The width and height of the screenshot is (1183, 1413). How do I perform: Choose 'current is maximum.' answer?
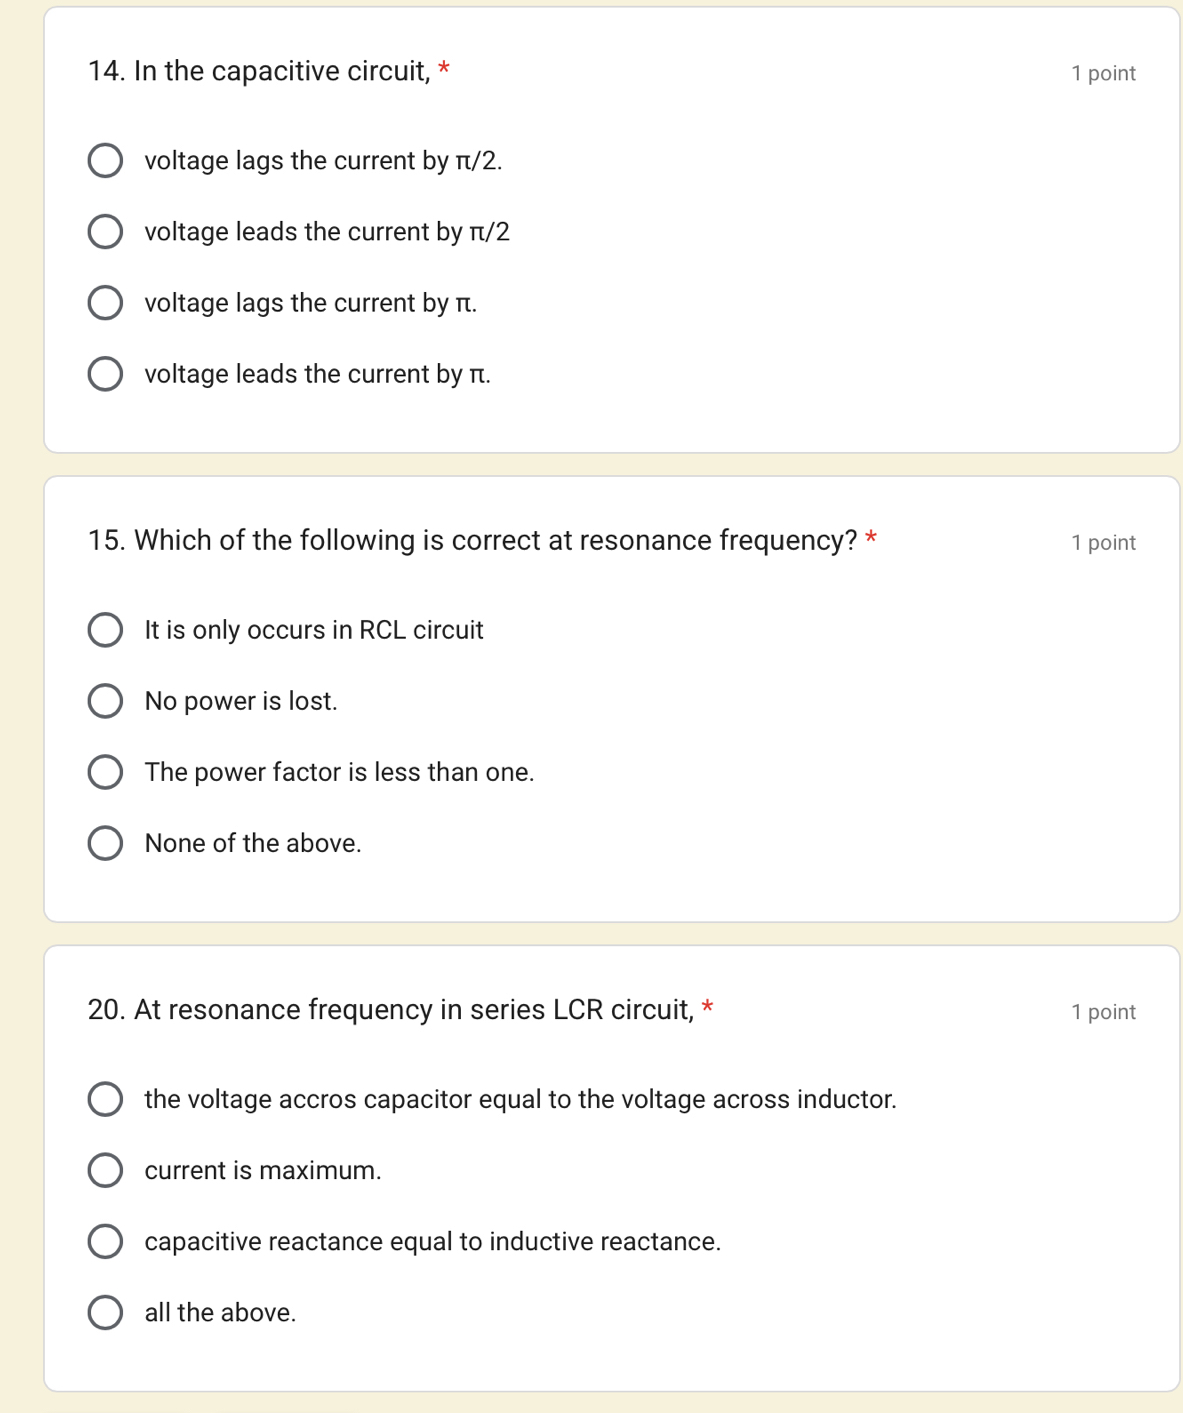(x=105, y=1170)
